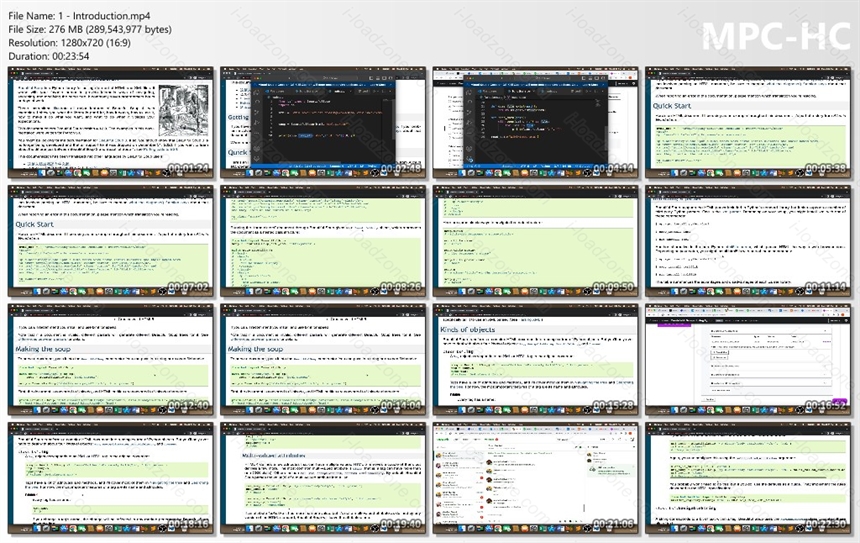Pick the frame stamped 00:16:52
Viewport: 860px width, 543px height.
pos(749,359)
